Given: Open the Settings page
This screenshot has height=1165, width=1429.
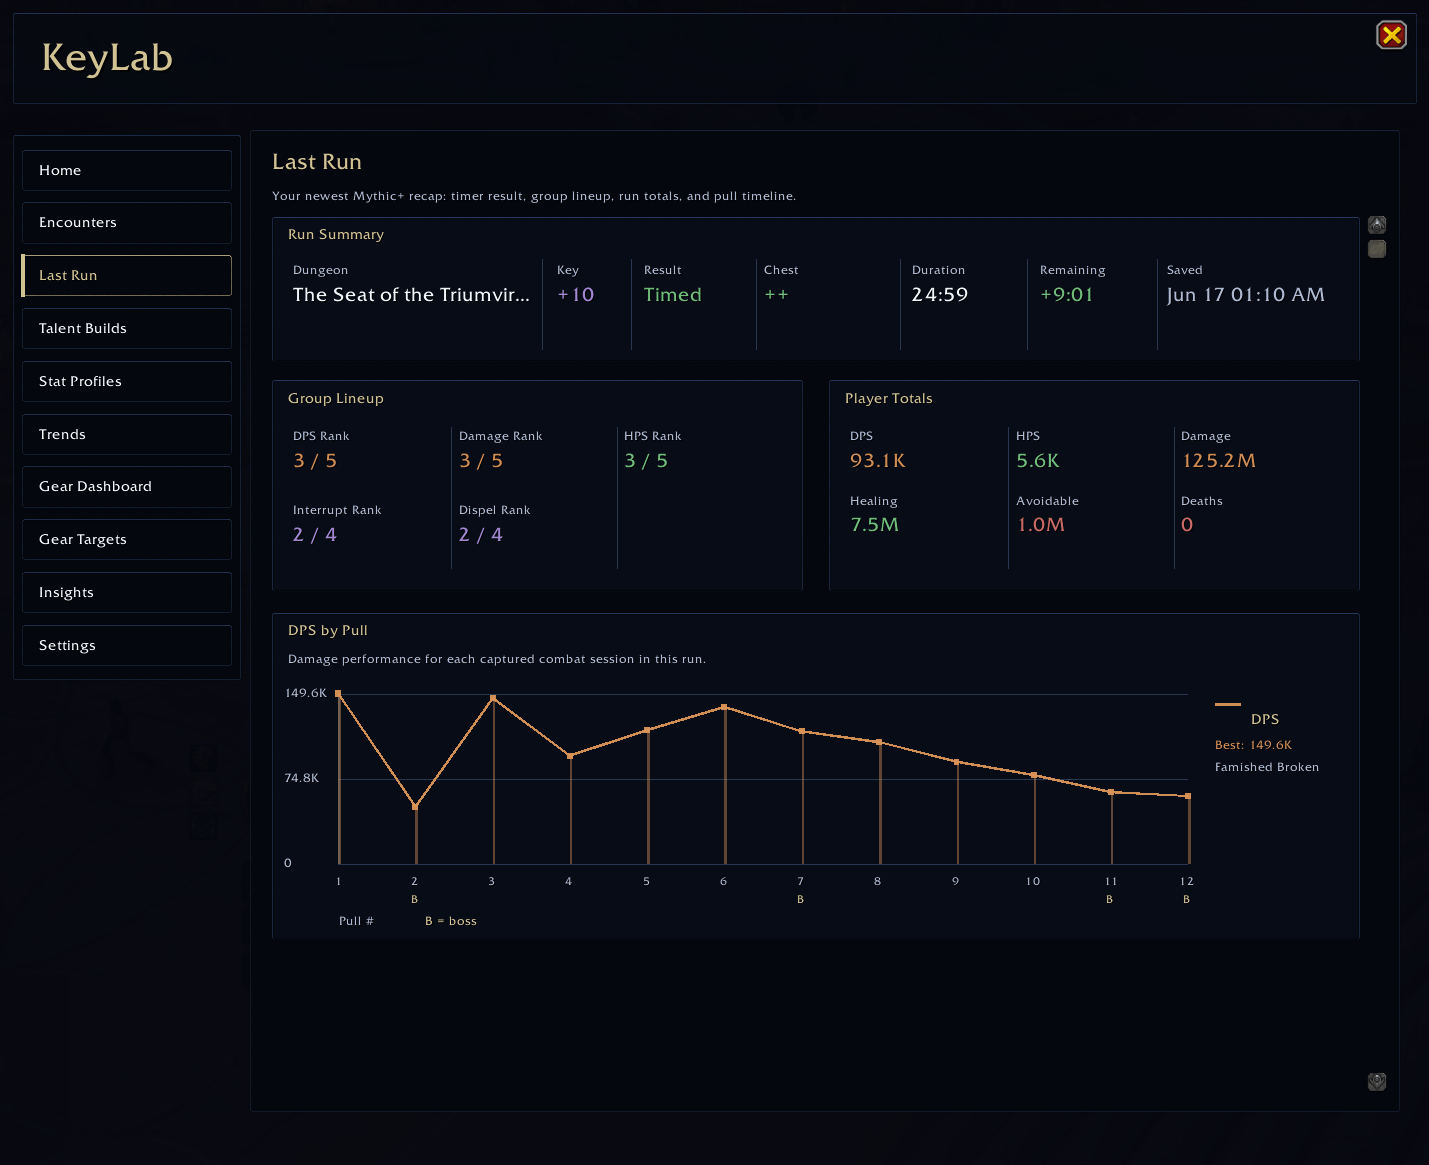Looking at the screenshot, I should tap(127, 645).
